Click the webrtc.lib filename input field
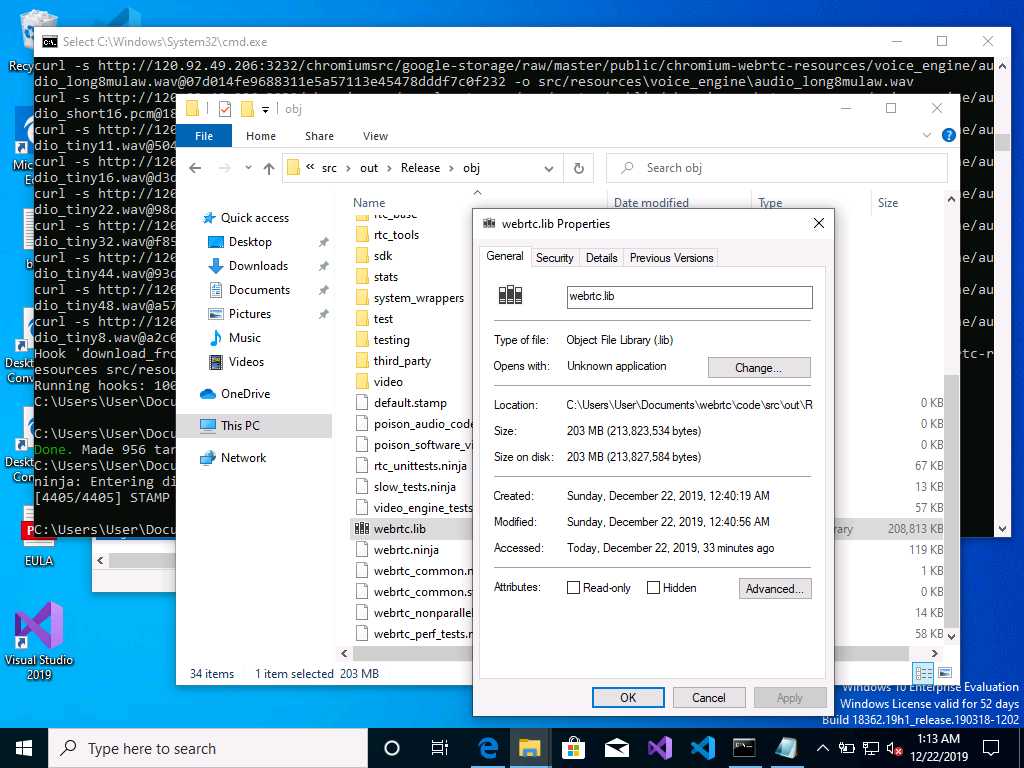The image size is (1024, 768). (690, 297)
